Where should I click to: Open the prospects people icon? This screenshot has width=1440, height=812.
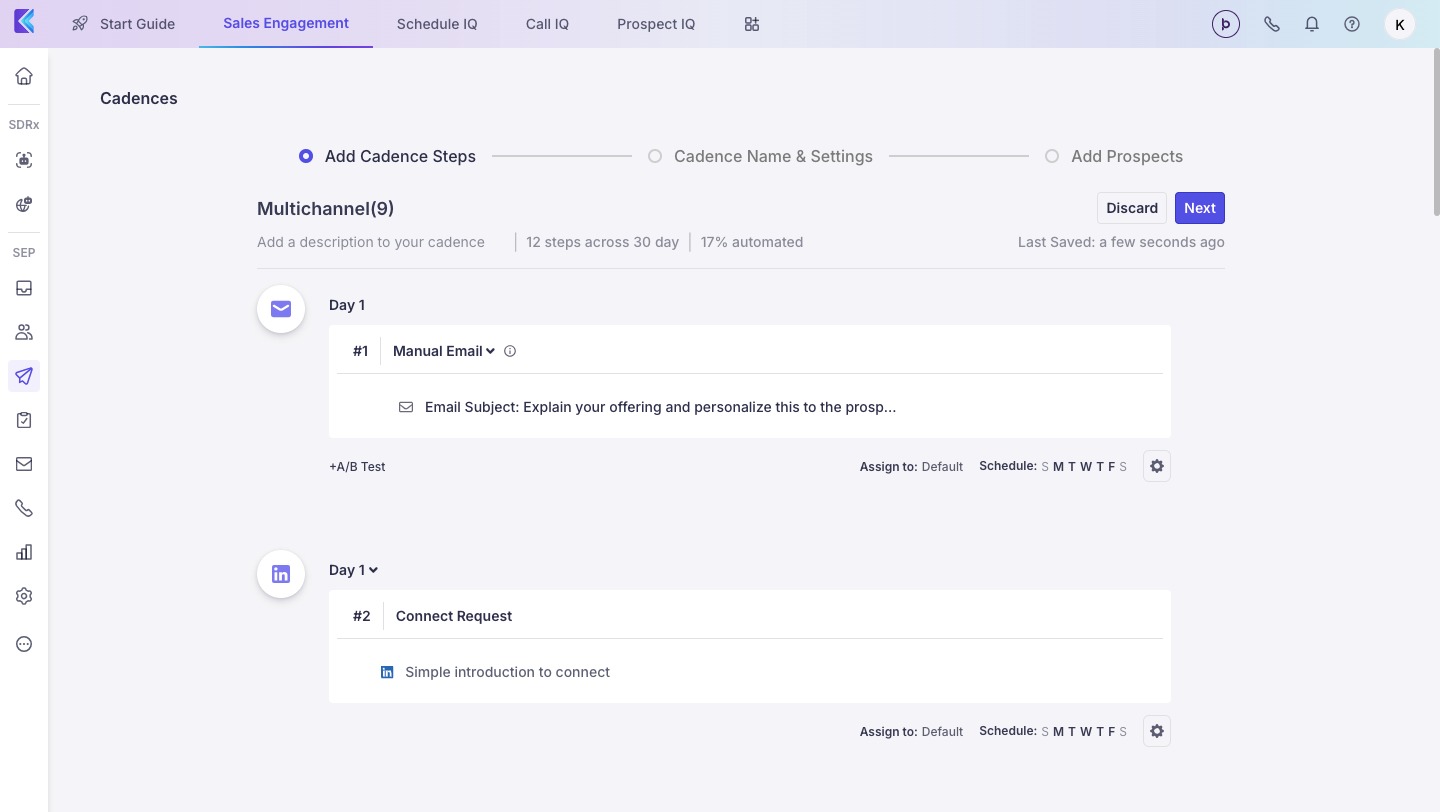(24, 332)
